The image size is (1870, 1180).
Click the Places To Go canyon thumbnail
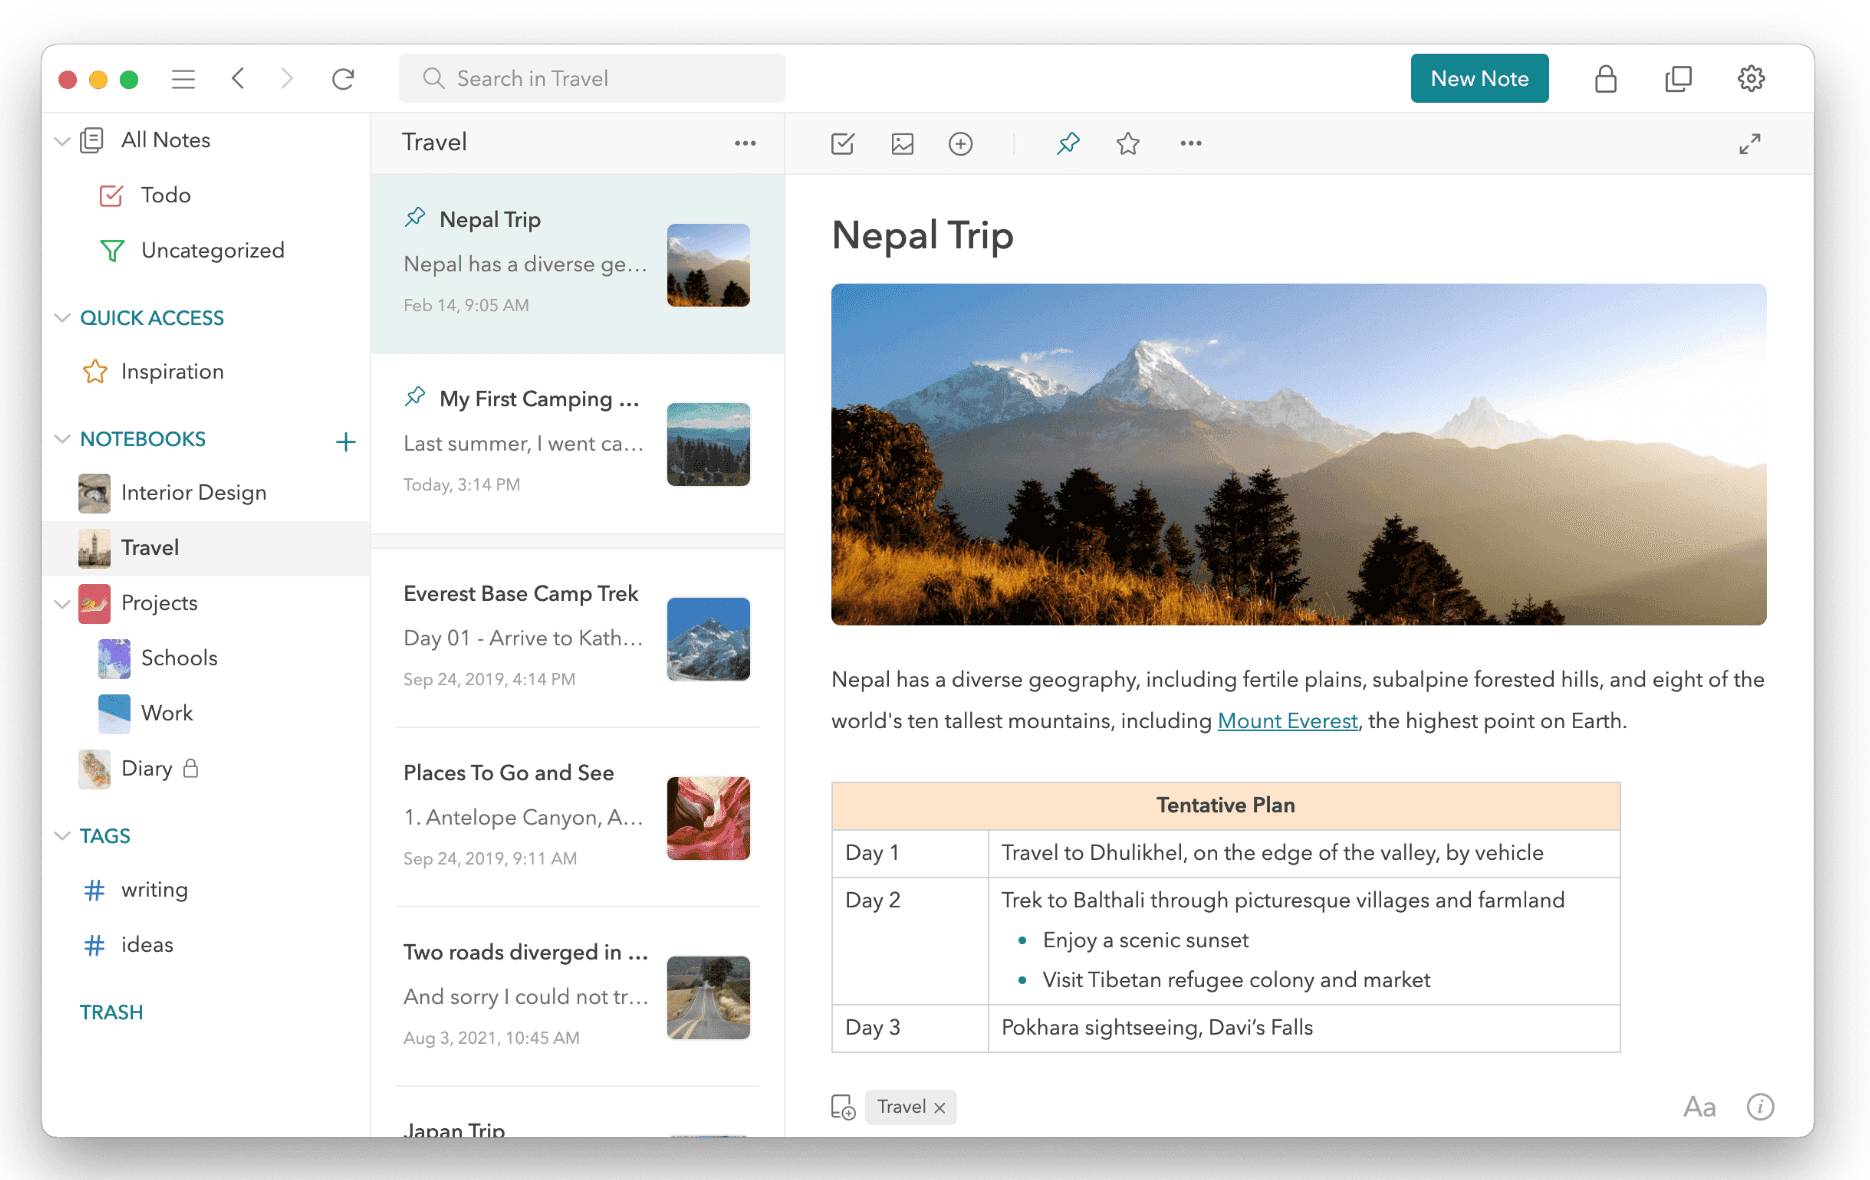[708, 818]
